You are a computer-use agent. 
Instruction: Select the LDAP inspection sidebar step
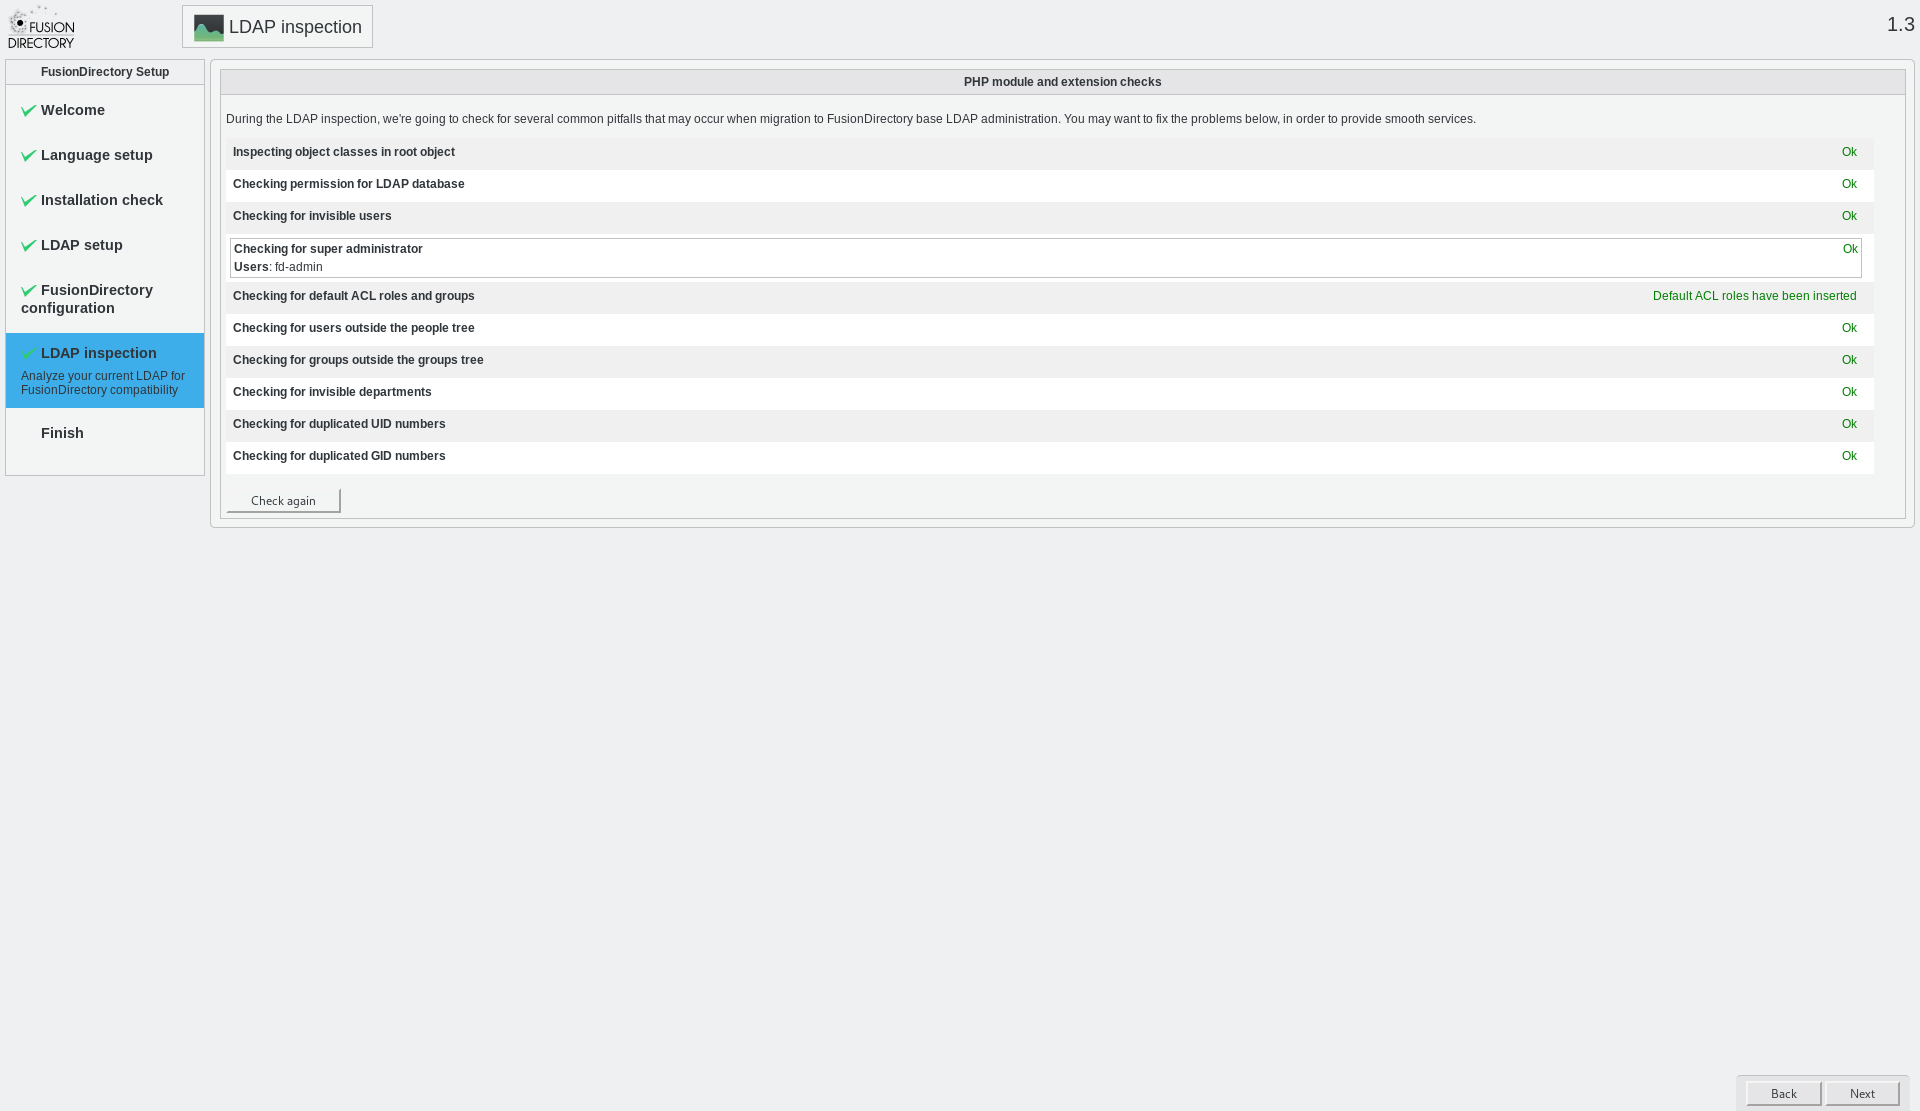(x=105, y=370)
